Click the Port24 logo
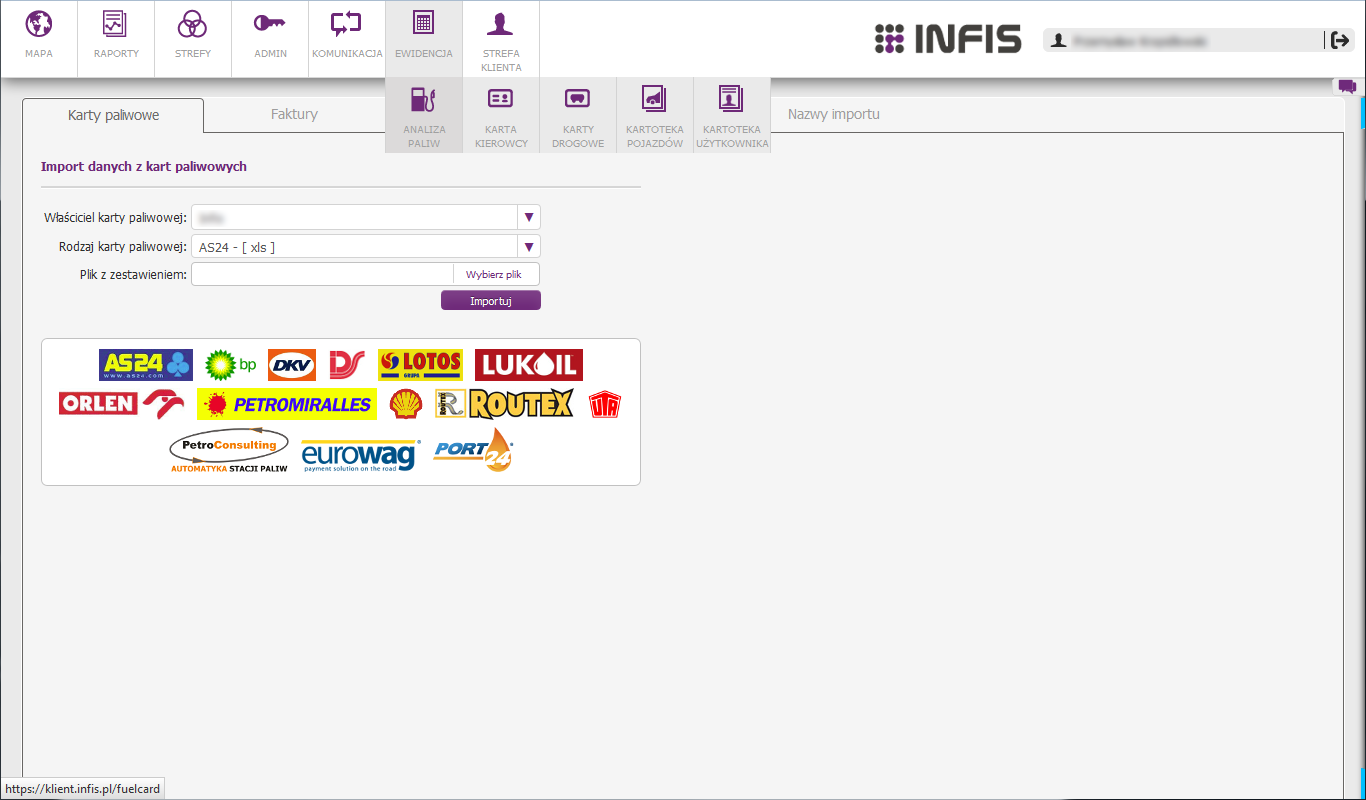Viewport: 1366px width, 800px height. (x=473, y=450)
